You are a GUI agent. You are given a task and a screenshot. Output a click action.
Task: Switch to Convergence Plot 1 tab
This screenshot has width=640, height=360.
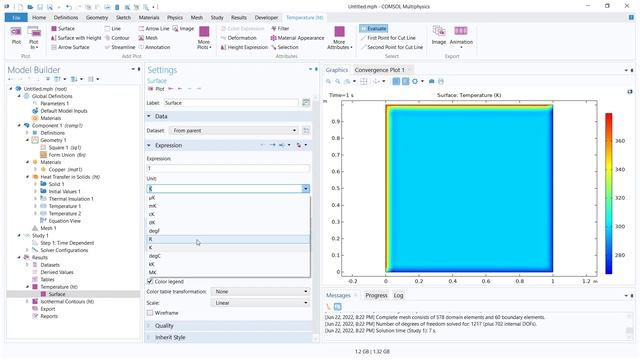(x=380, y=70)
